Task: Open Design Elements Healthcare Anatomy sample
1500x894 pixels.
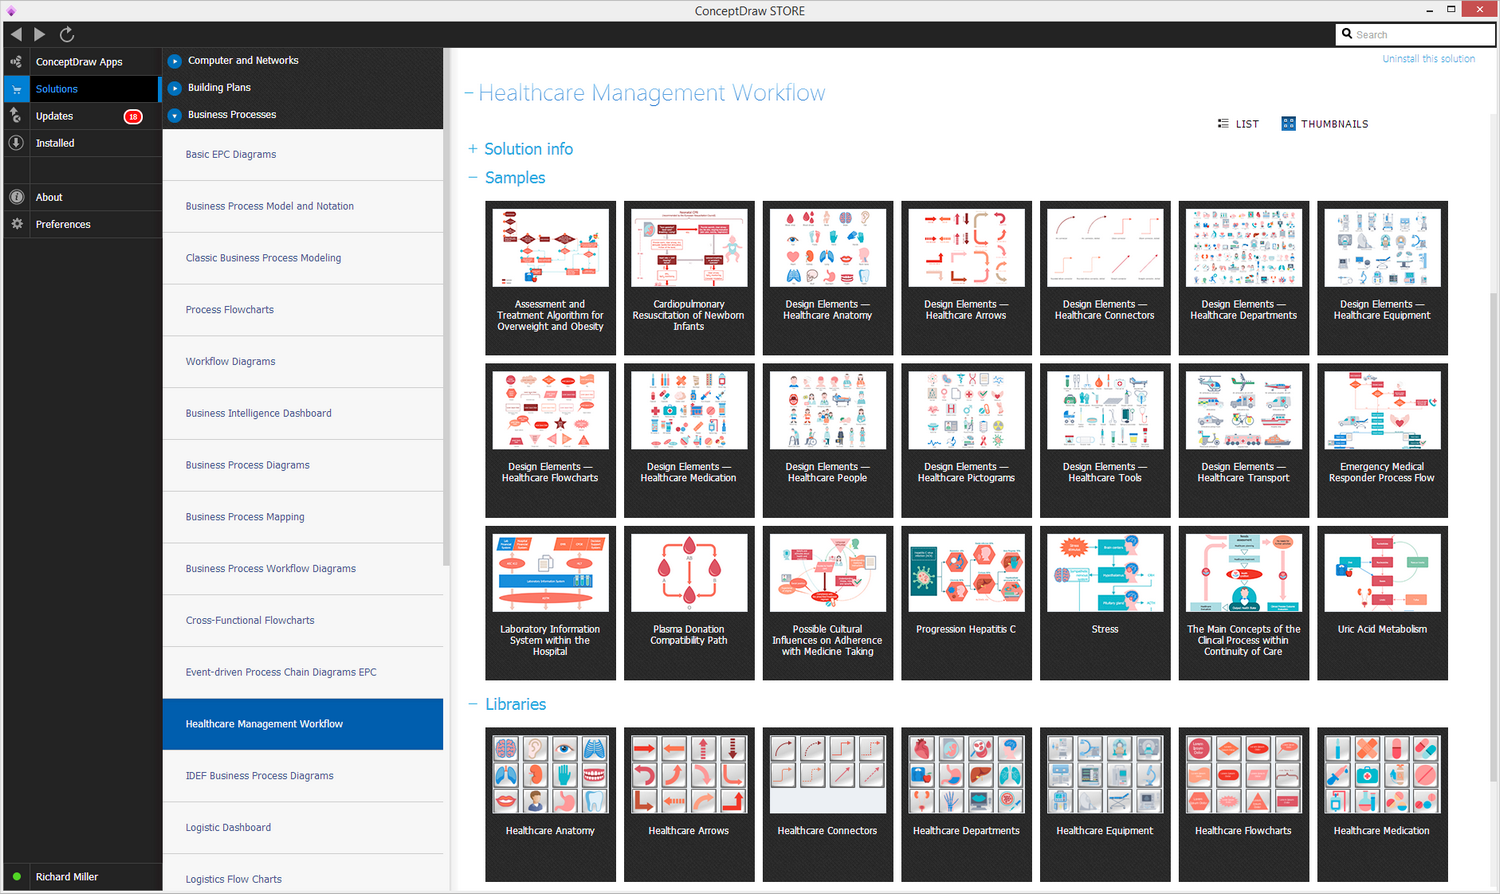Action: (828, 278)
